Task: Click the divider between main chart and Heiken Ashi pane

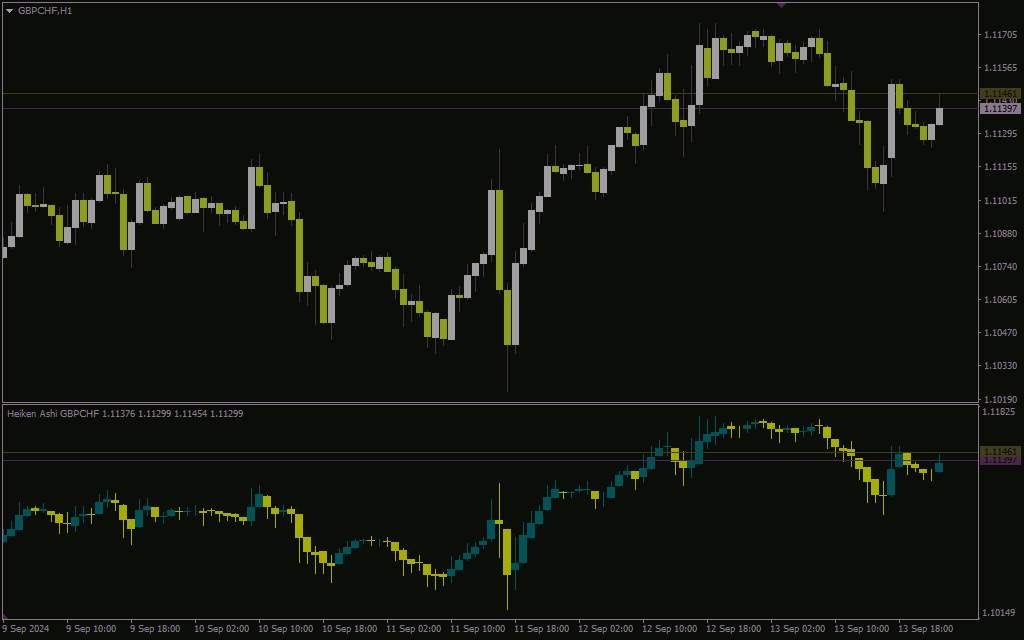Action: point(490,404)
